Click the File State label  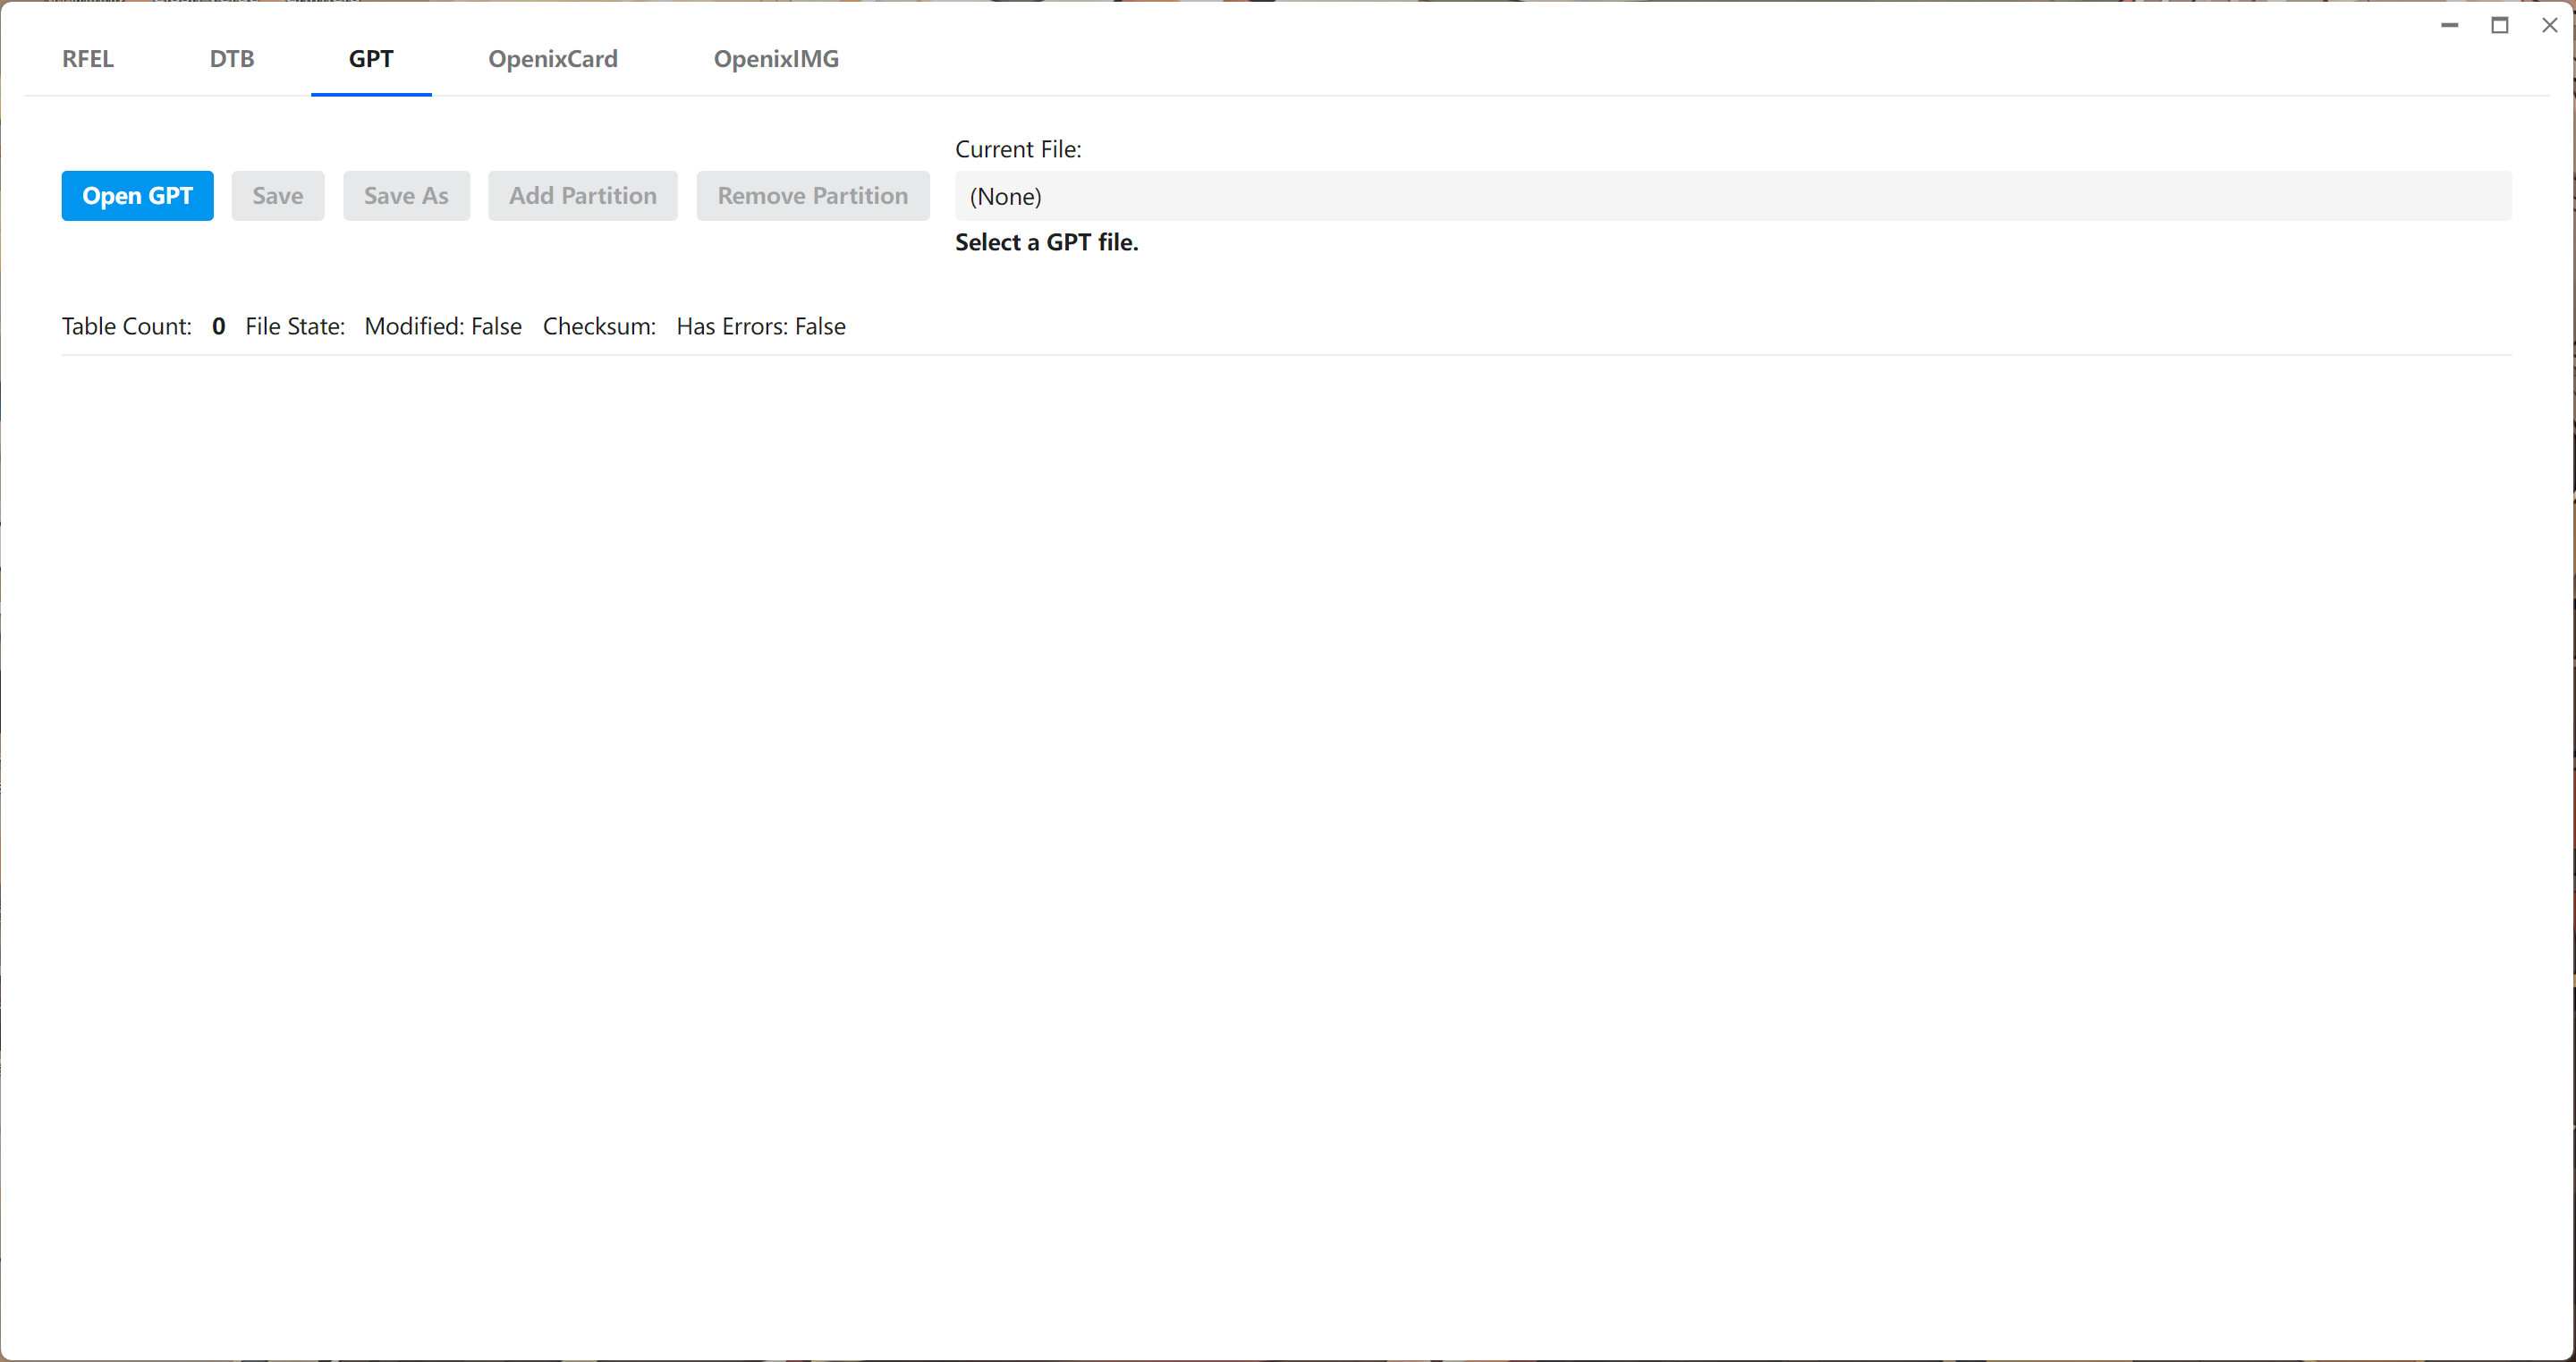[295, 327]
